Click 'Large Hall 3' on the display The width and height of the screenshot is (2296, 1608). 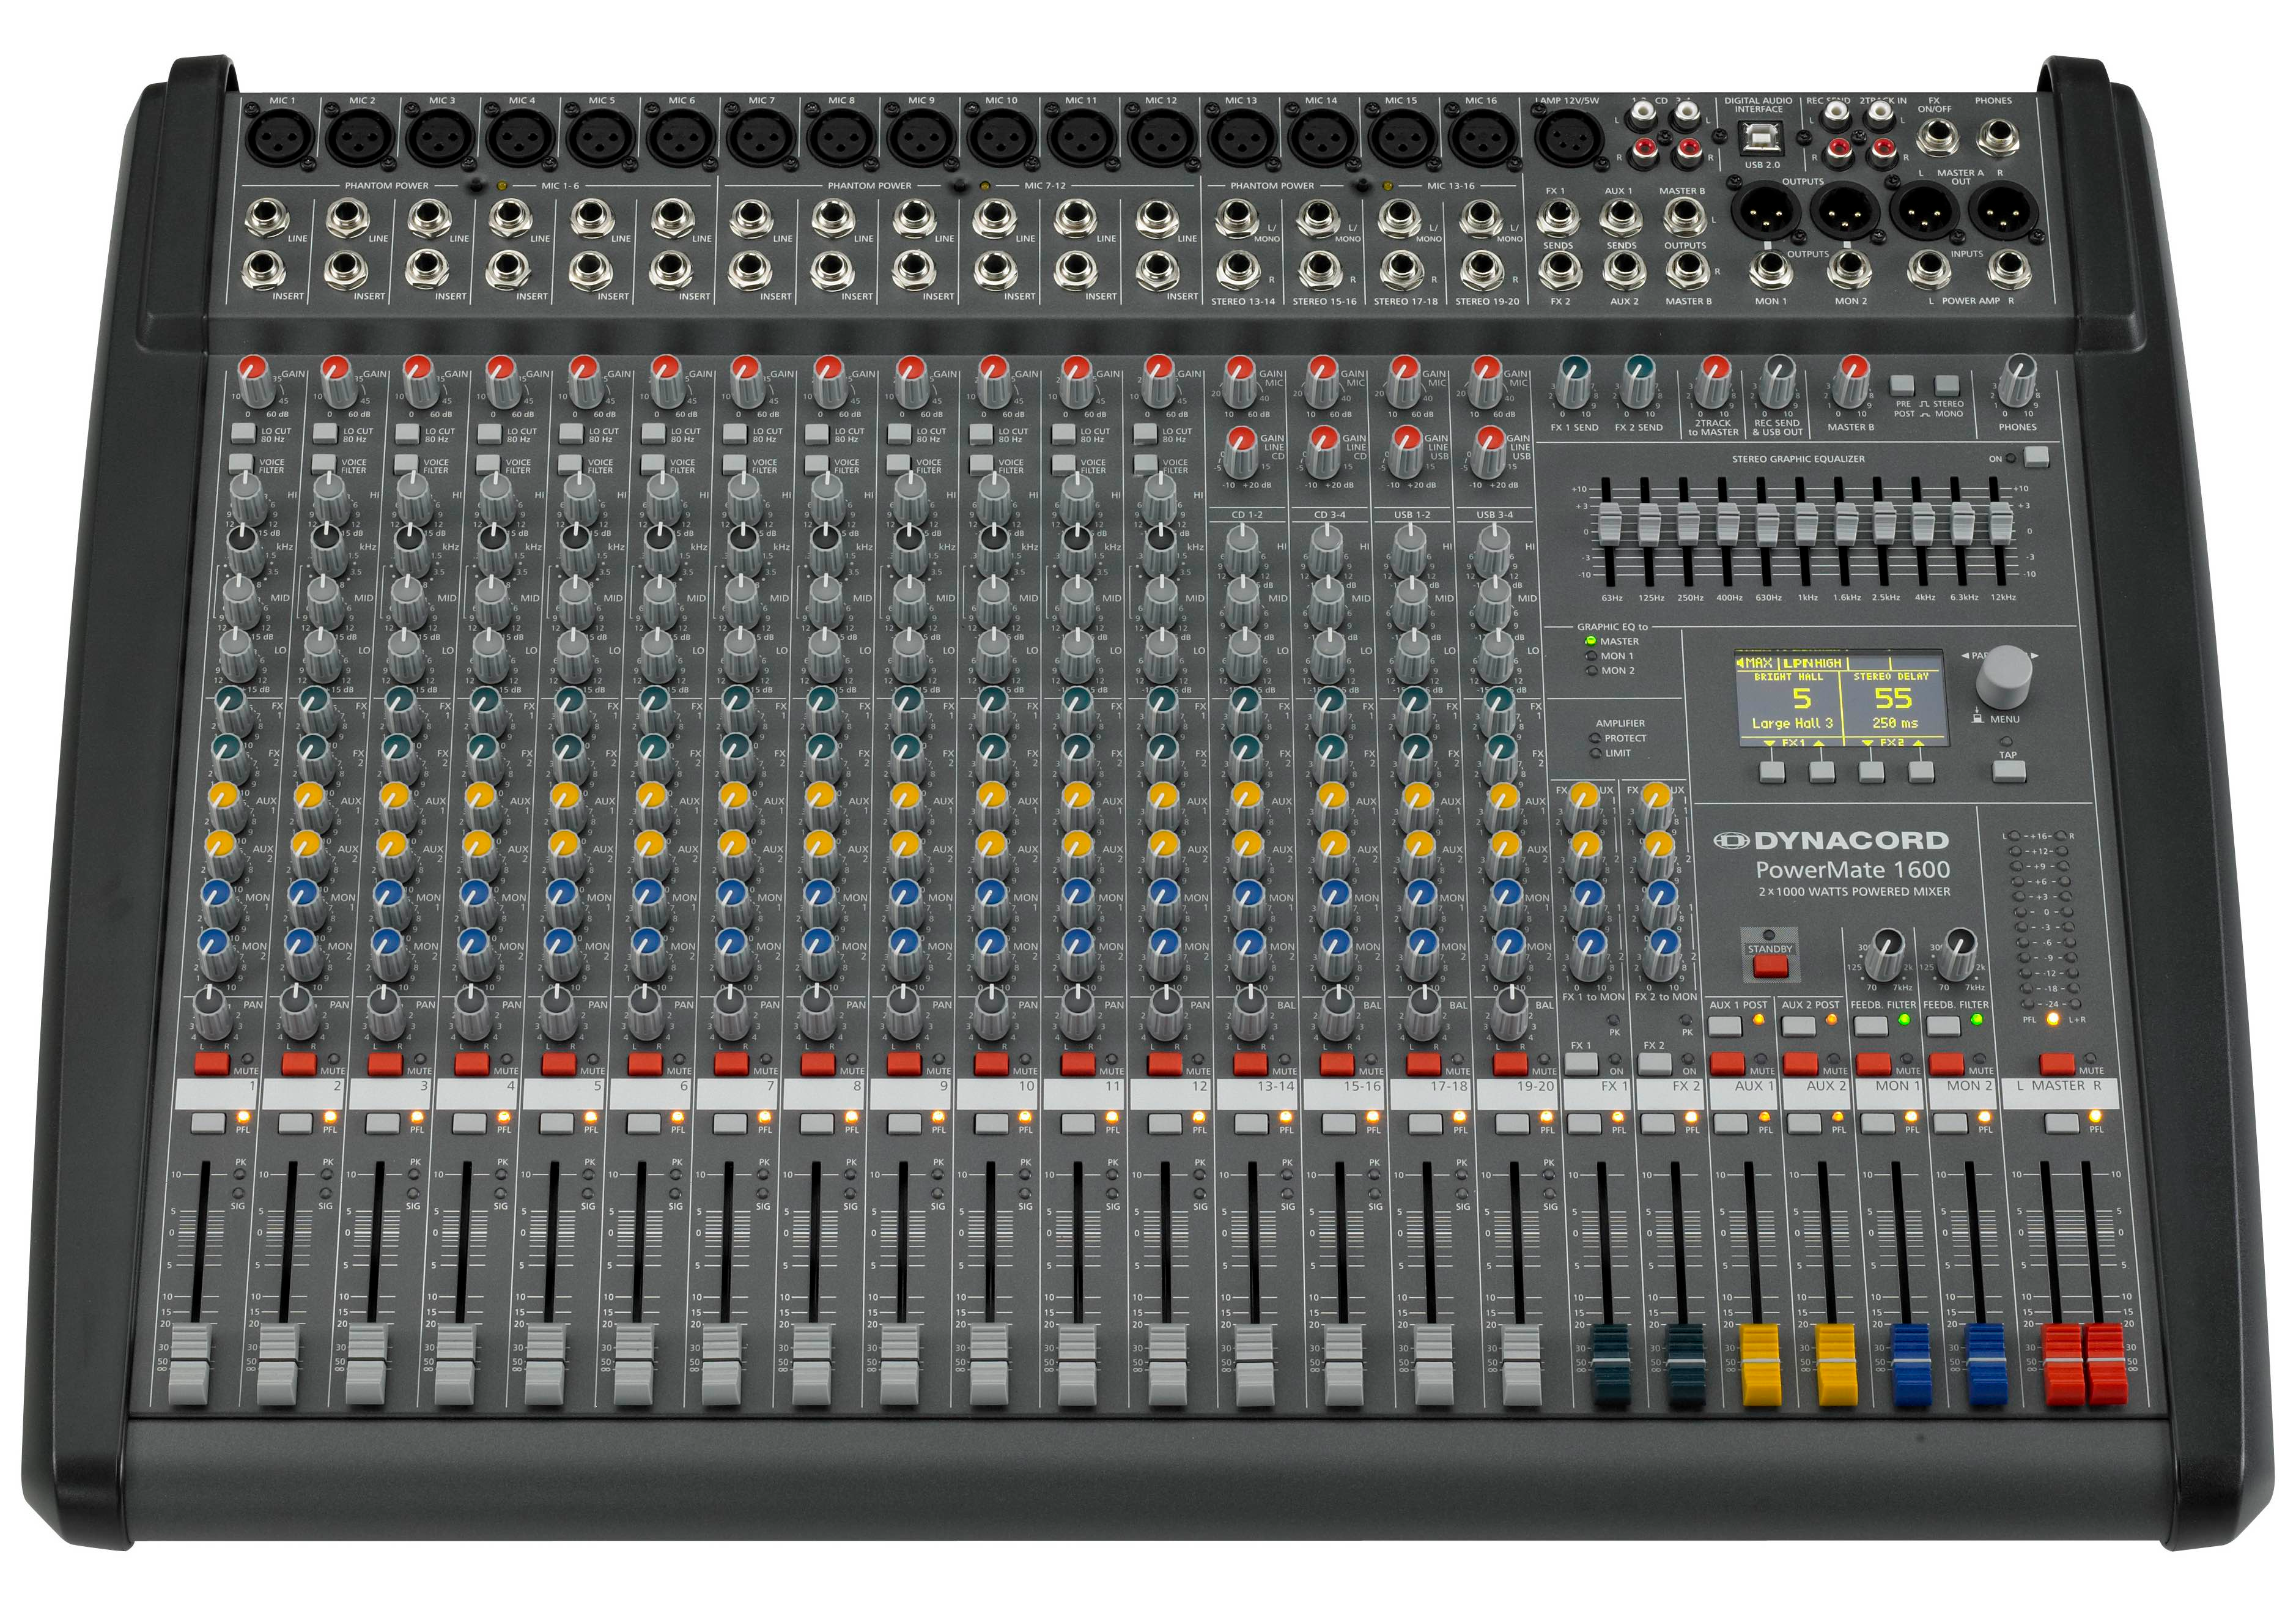click(x=1792, y=723)
